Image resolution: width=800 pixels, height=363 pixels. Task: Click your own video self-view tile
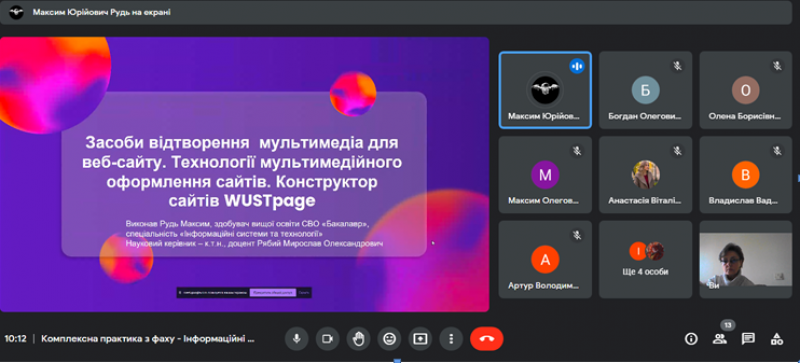(x=745, y=259)
